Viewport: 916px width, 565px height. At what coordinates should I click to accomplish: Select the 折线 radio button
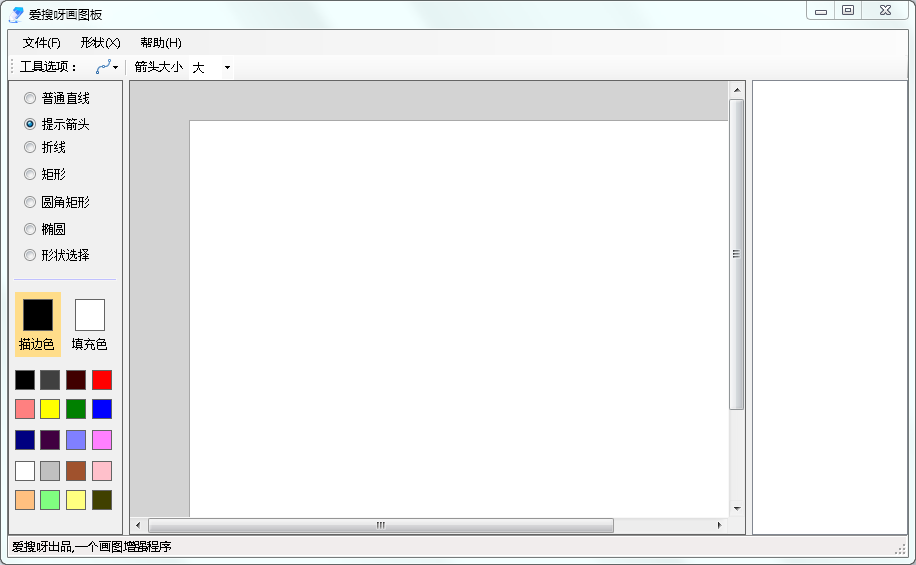tap(30, 147)
